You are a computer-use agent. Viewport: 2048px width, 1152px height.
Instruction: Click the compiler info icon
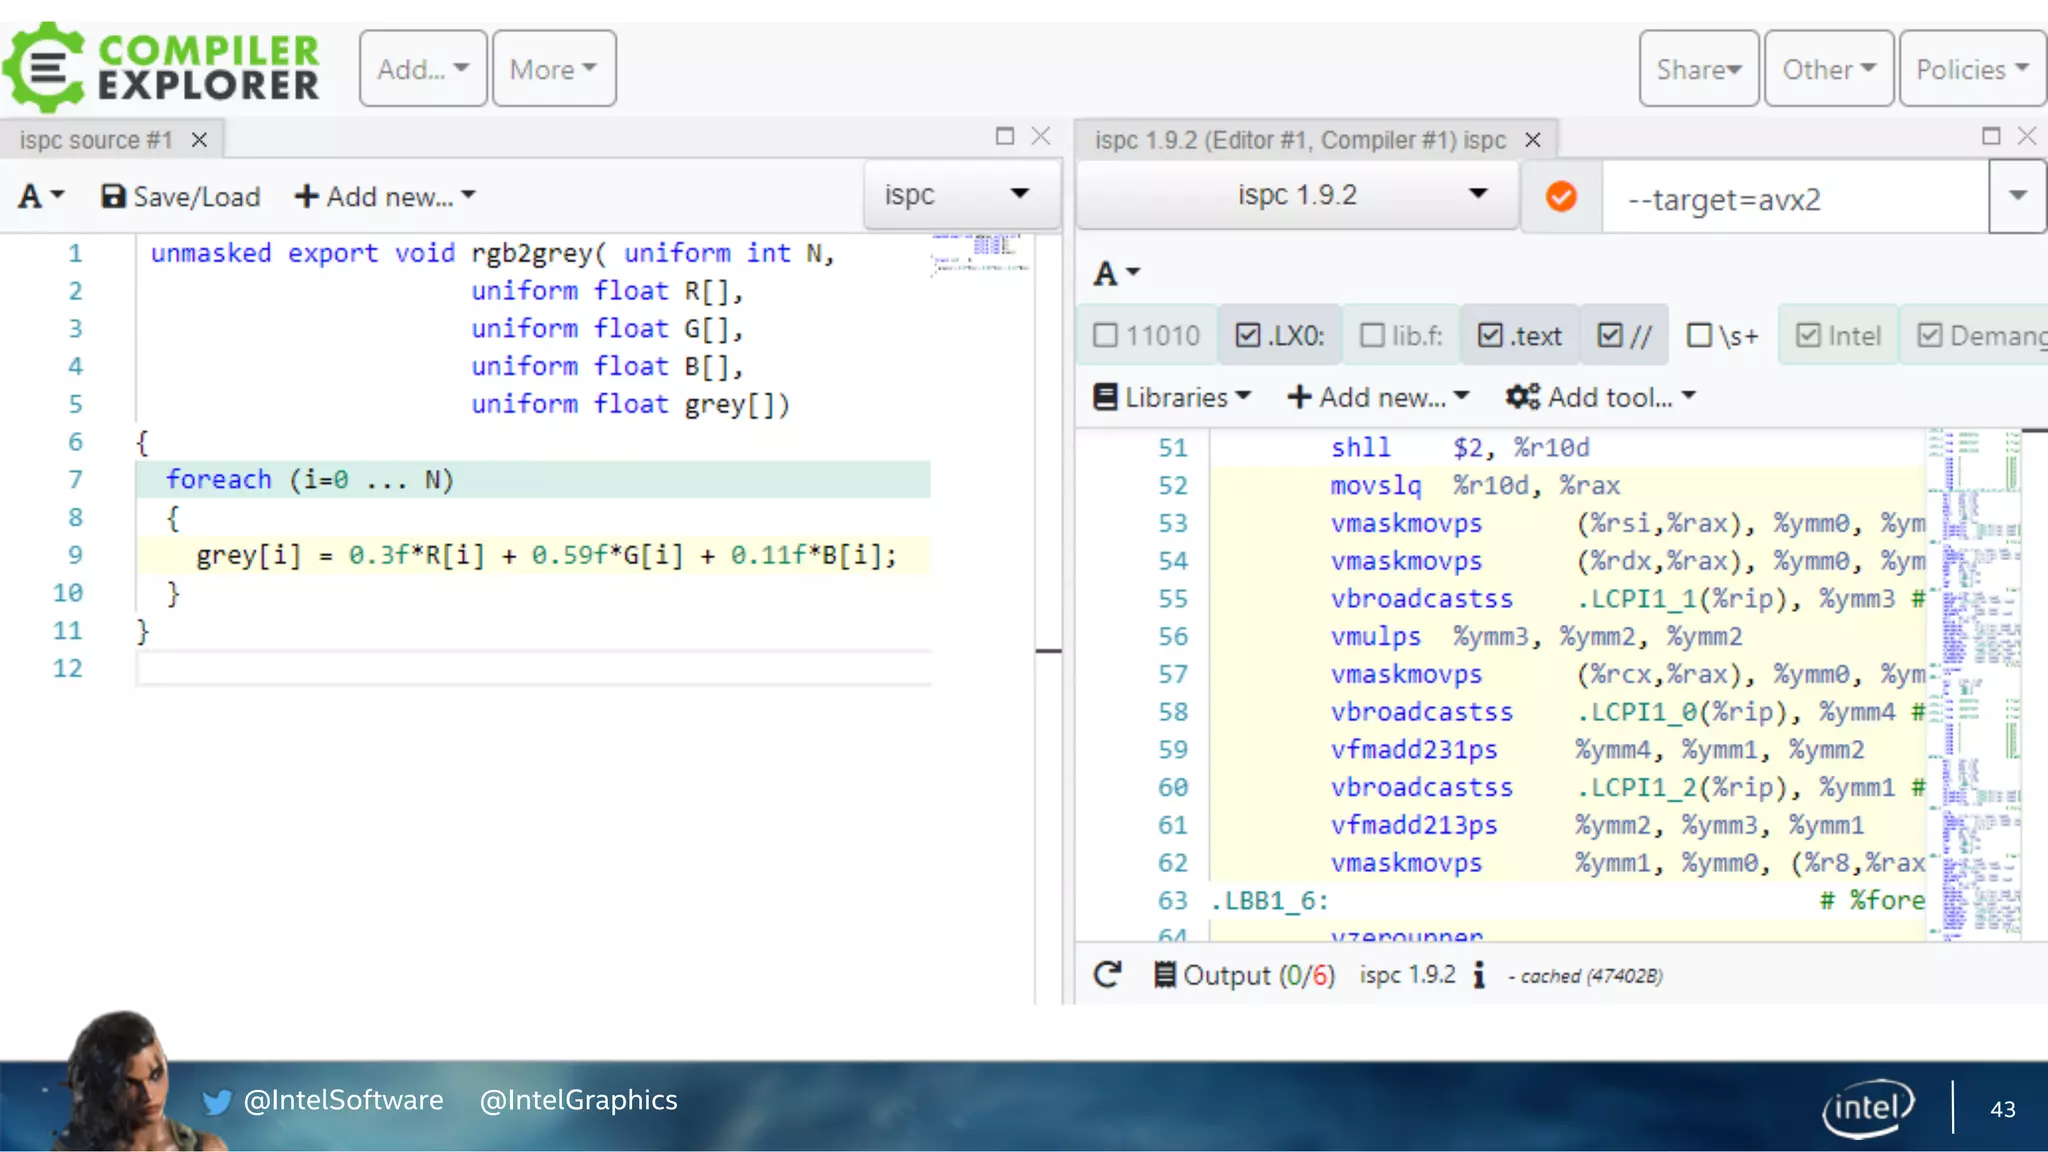(1479, 974)
